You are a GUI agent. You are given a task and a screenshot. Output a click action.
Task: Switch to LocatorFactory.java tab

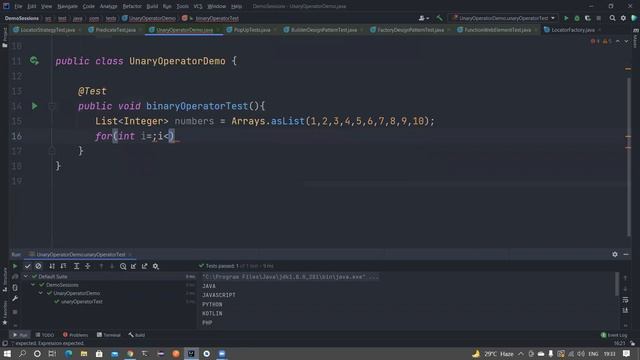[573, 30]
